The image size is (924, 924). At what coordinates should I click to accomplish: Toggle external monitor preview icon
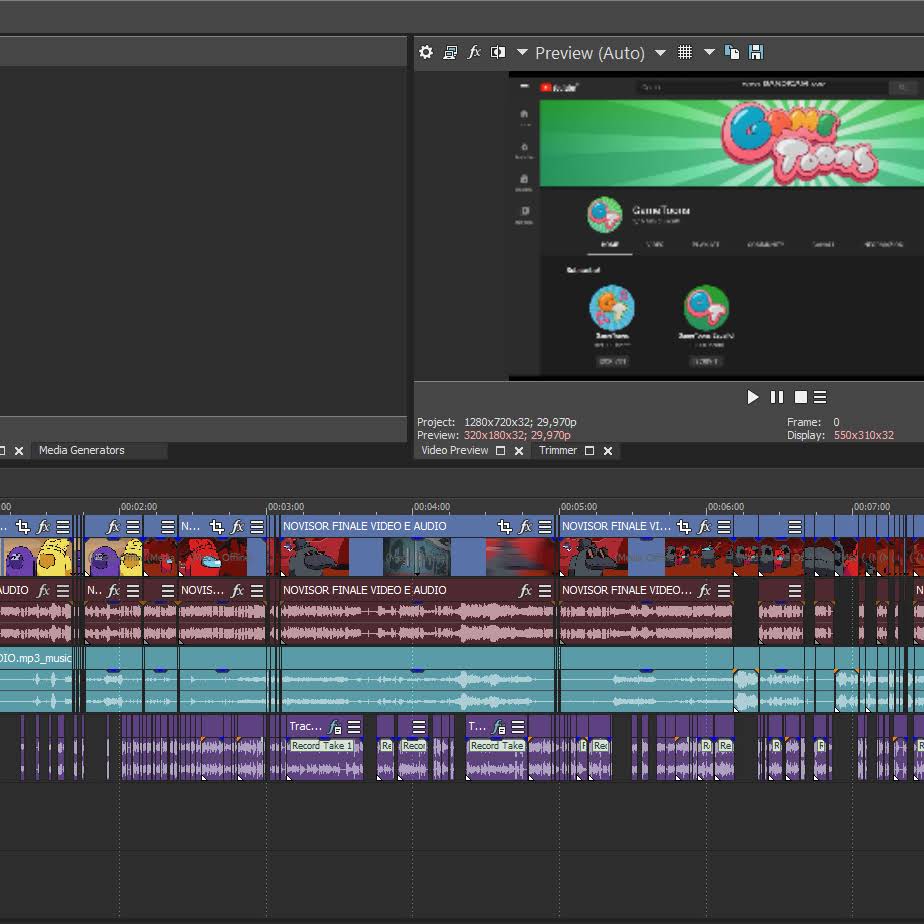click(450, 52)
